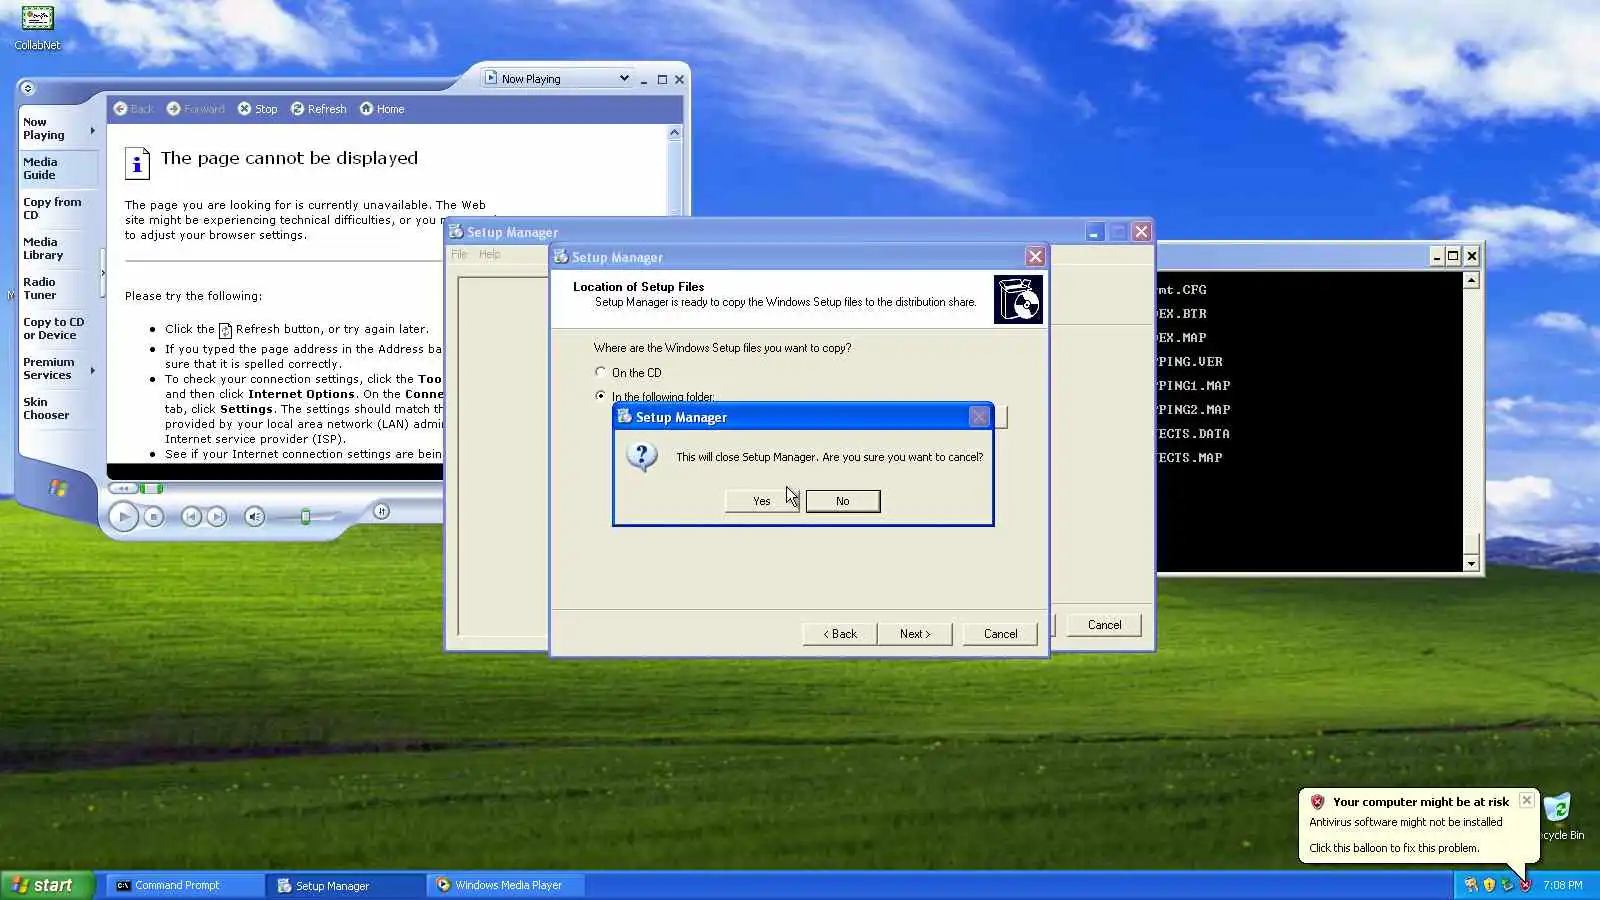The width and height of the screenshot is (1600, 900).
Task: Click 'The page cannot be displayed' heading
Action: coord(289,158)
